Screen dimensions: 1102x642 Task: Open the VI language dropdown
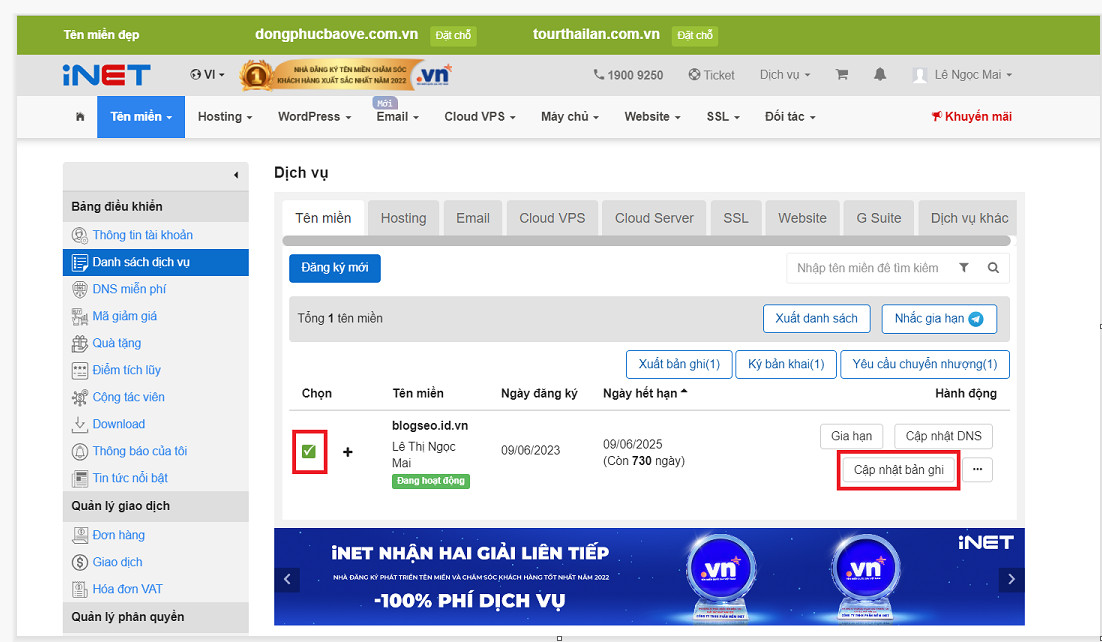[206, 75]
